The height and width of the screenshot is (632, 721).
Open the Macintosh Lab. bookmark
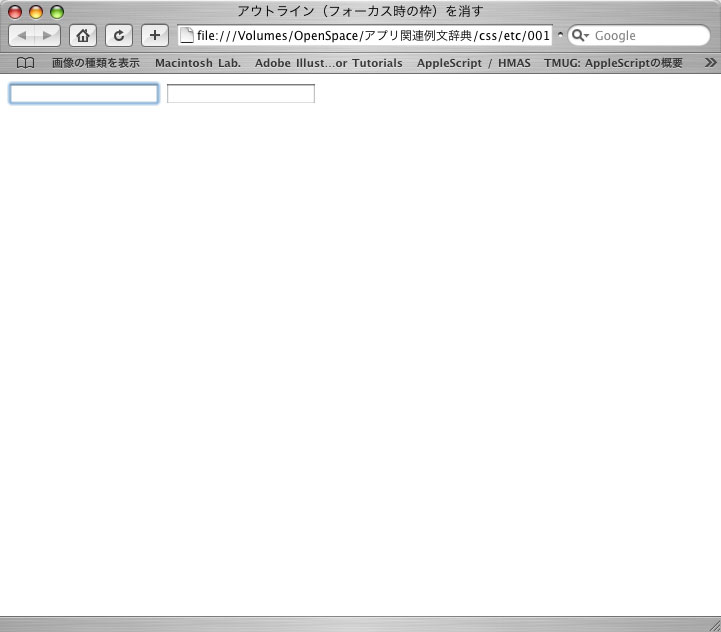198,63
